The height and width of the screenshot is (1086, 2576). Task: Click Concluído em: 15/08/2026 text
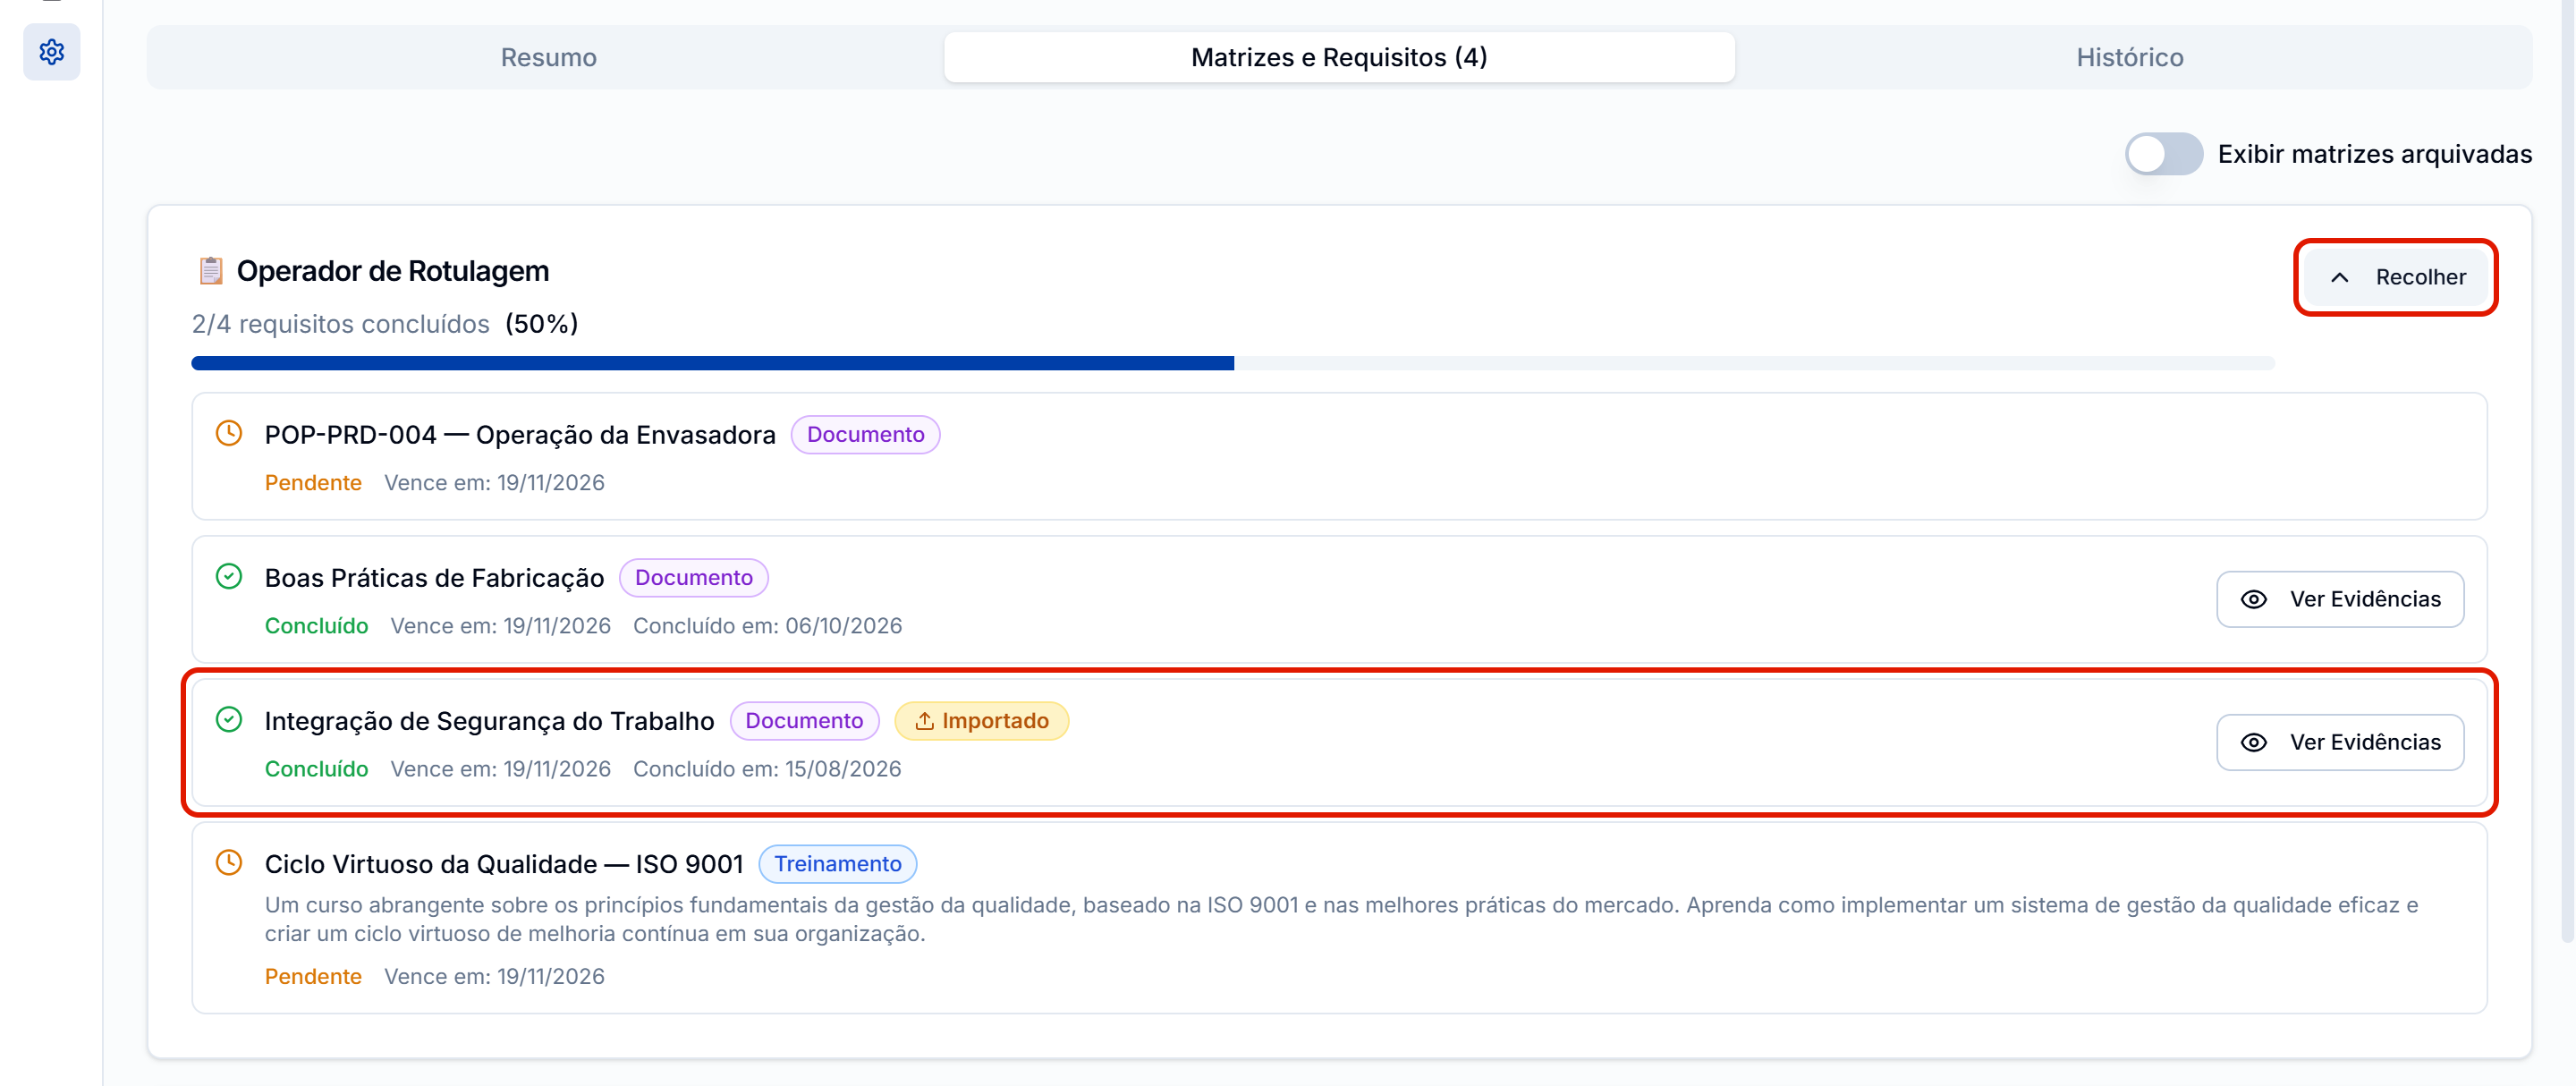coord(767,768)
